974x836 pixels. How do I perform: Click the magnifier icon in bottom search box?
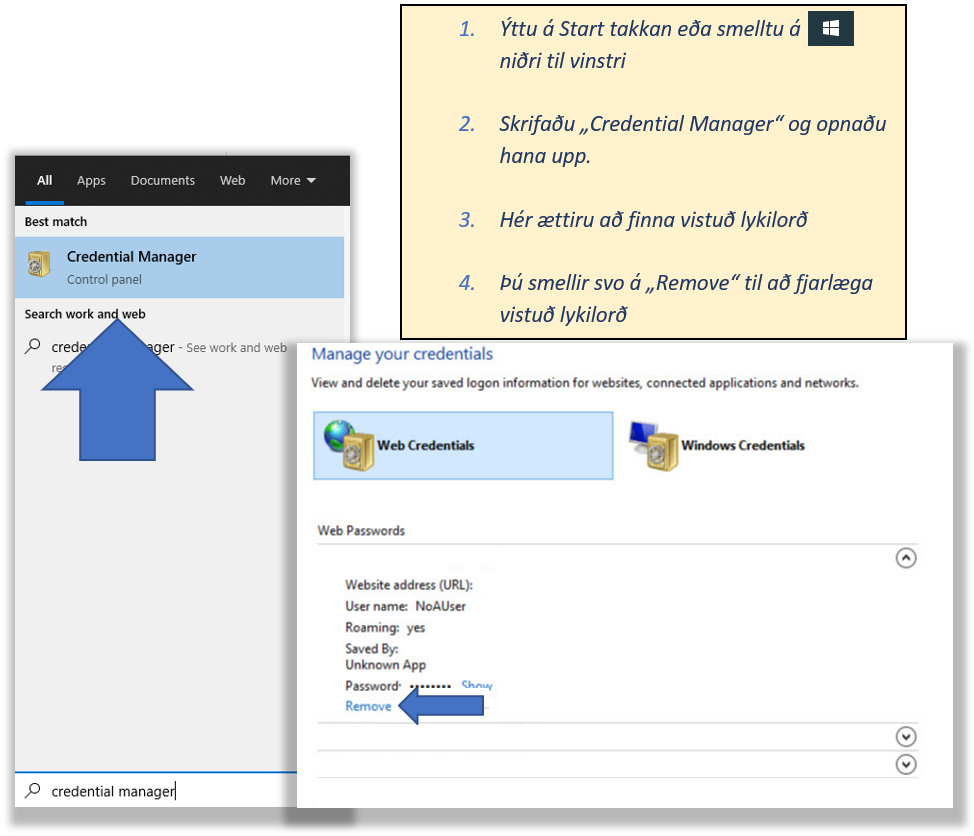click(x=33, y=791)
